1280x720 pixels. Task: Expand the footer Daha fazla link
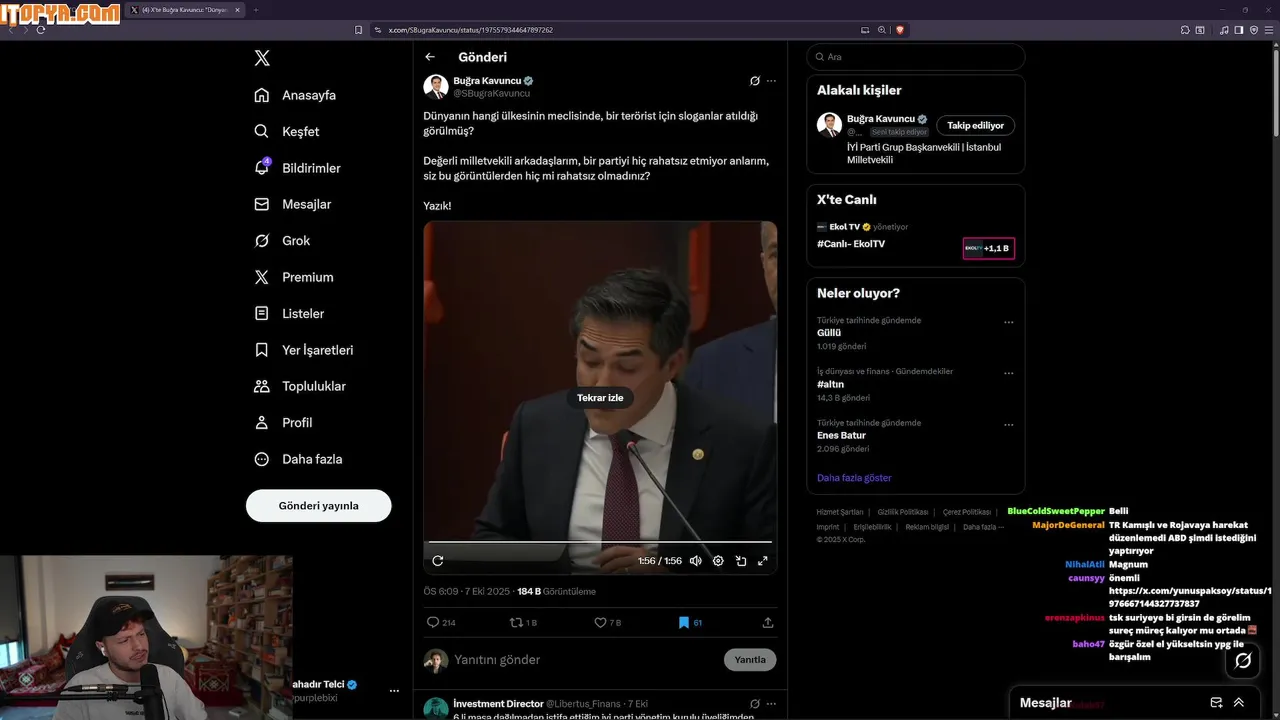click(983, 527)
